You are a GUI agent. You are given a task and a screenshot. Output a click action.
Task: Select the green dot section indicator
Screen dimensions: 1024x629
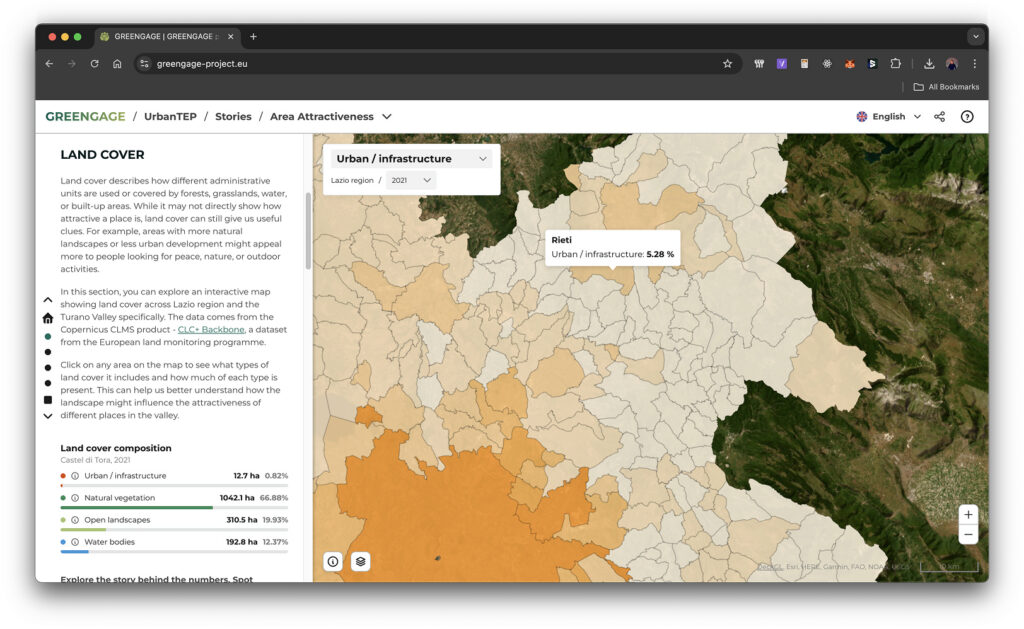tap(46, 337)
